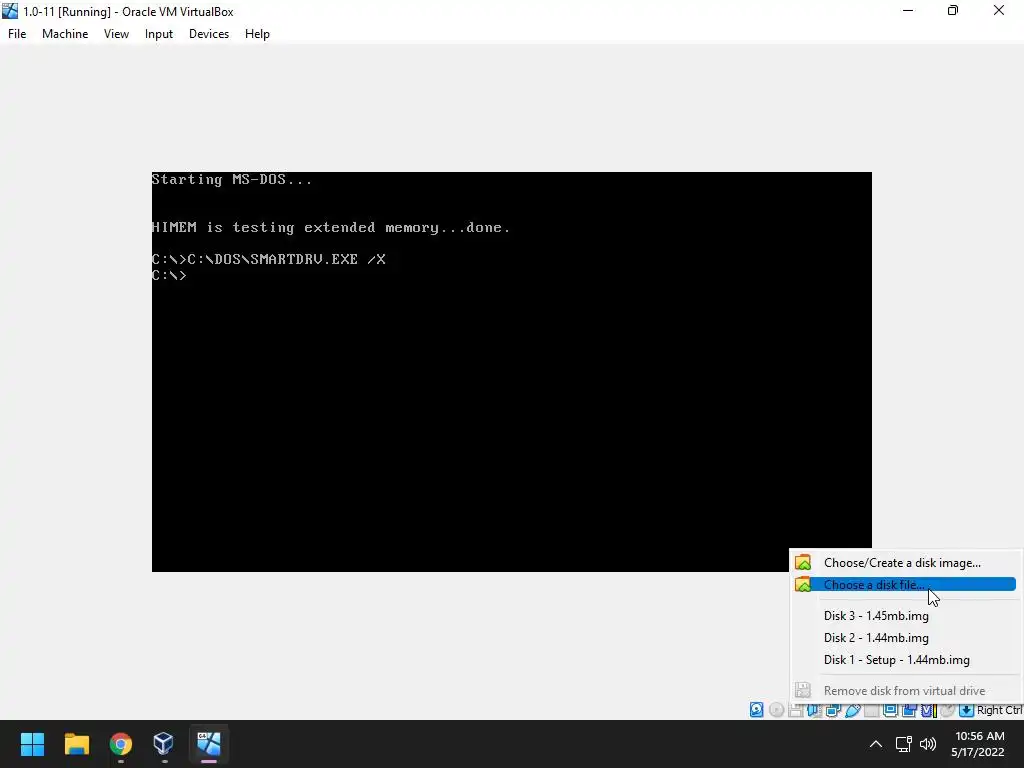Show hidden system tray icons
Viewport: 1024px width, 768px height.
(876, 744)
